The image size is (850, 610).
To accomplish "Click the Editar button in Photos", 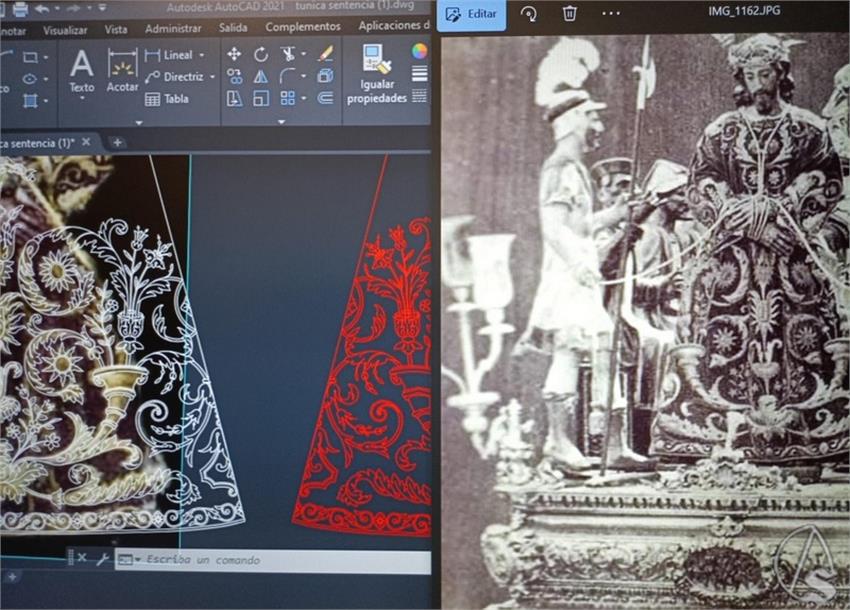I will [x=473, y=14].
